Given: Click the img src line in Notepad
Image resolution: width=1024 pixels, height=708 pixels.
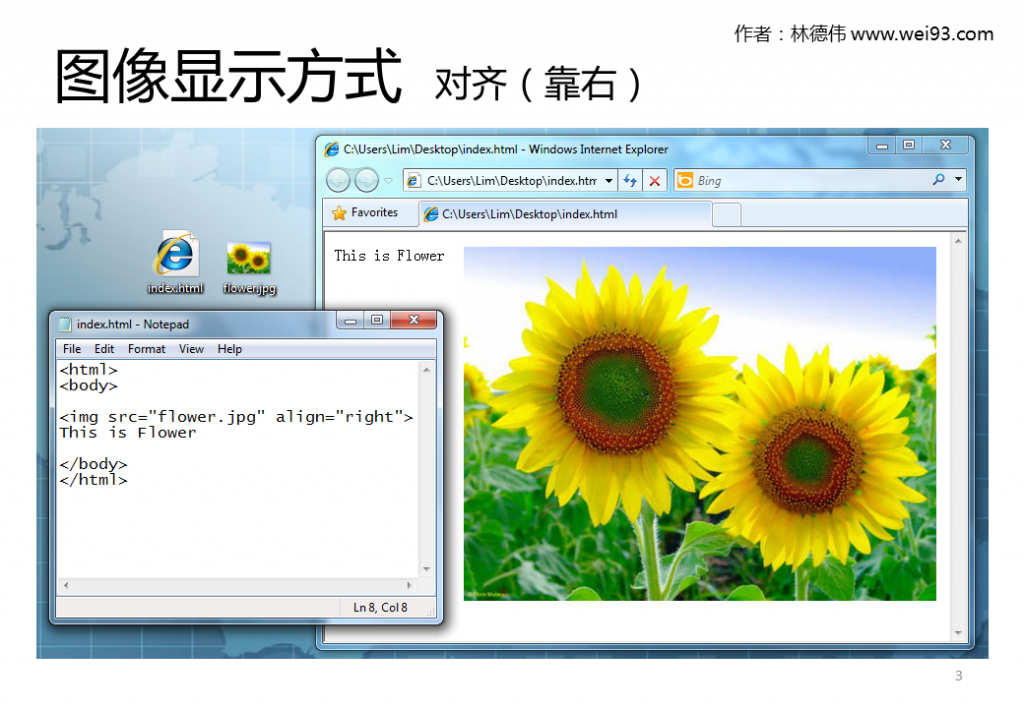Looking at the screenshot, I should point(236,417).
